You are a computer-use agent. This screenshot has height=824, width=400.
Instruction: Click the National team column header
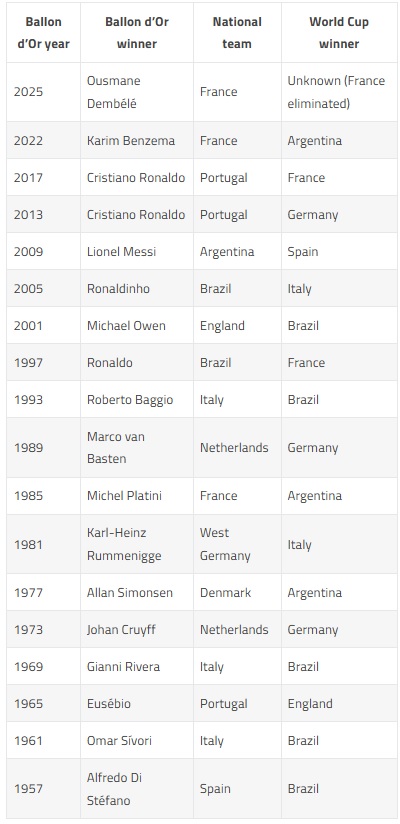pos(237,33)
